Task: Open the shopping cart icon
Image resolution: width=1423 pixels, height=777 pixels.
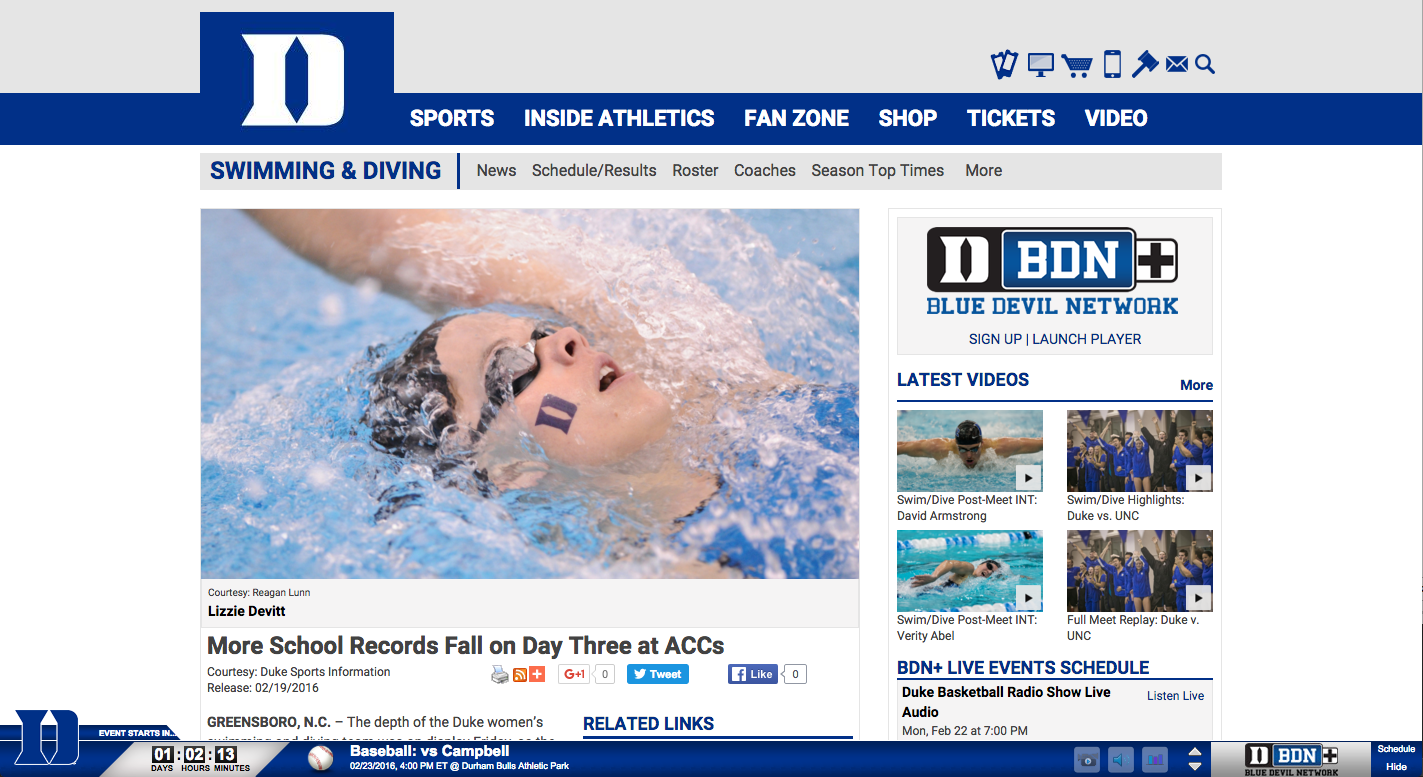Action: [1077, 65]
